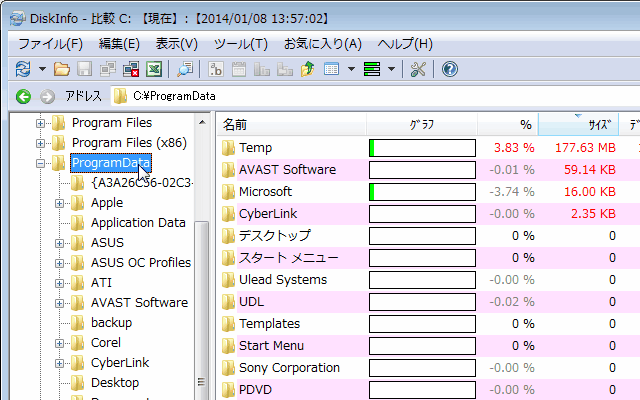Image resolution: width=640 pixels, height=400 pixels.
Task: Click the blue help question mark icon
Action: [449, 69]
